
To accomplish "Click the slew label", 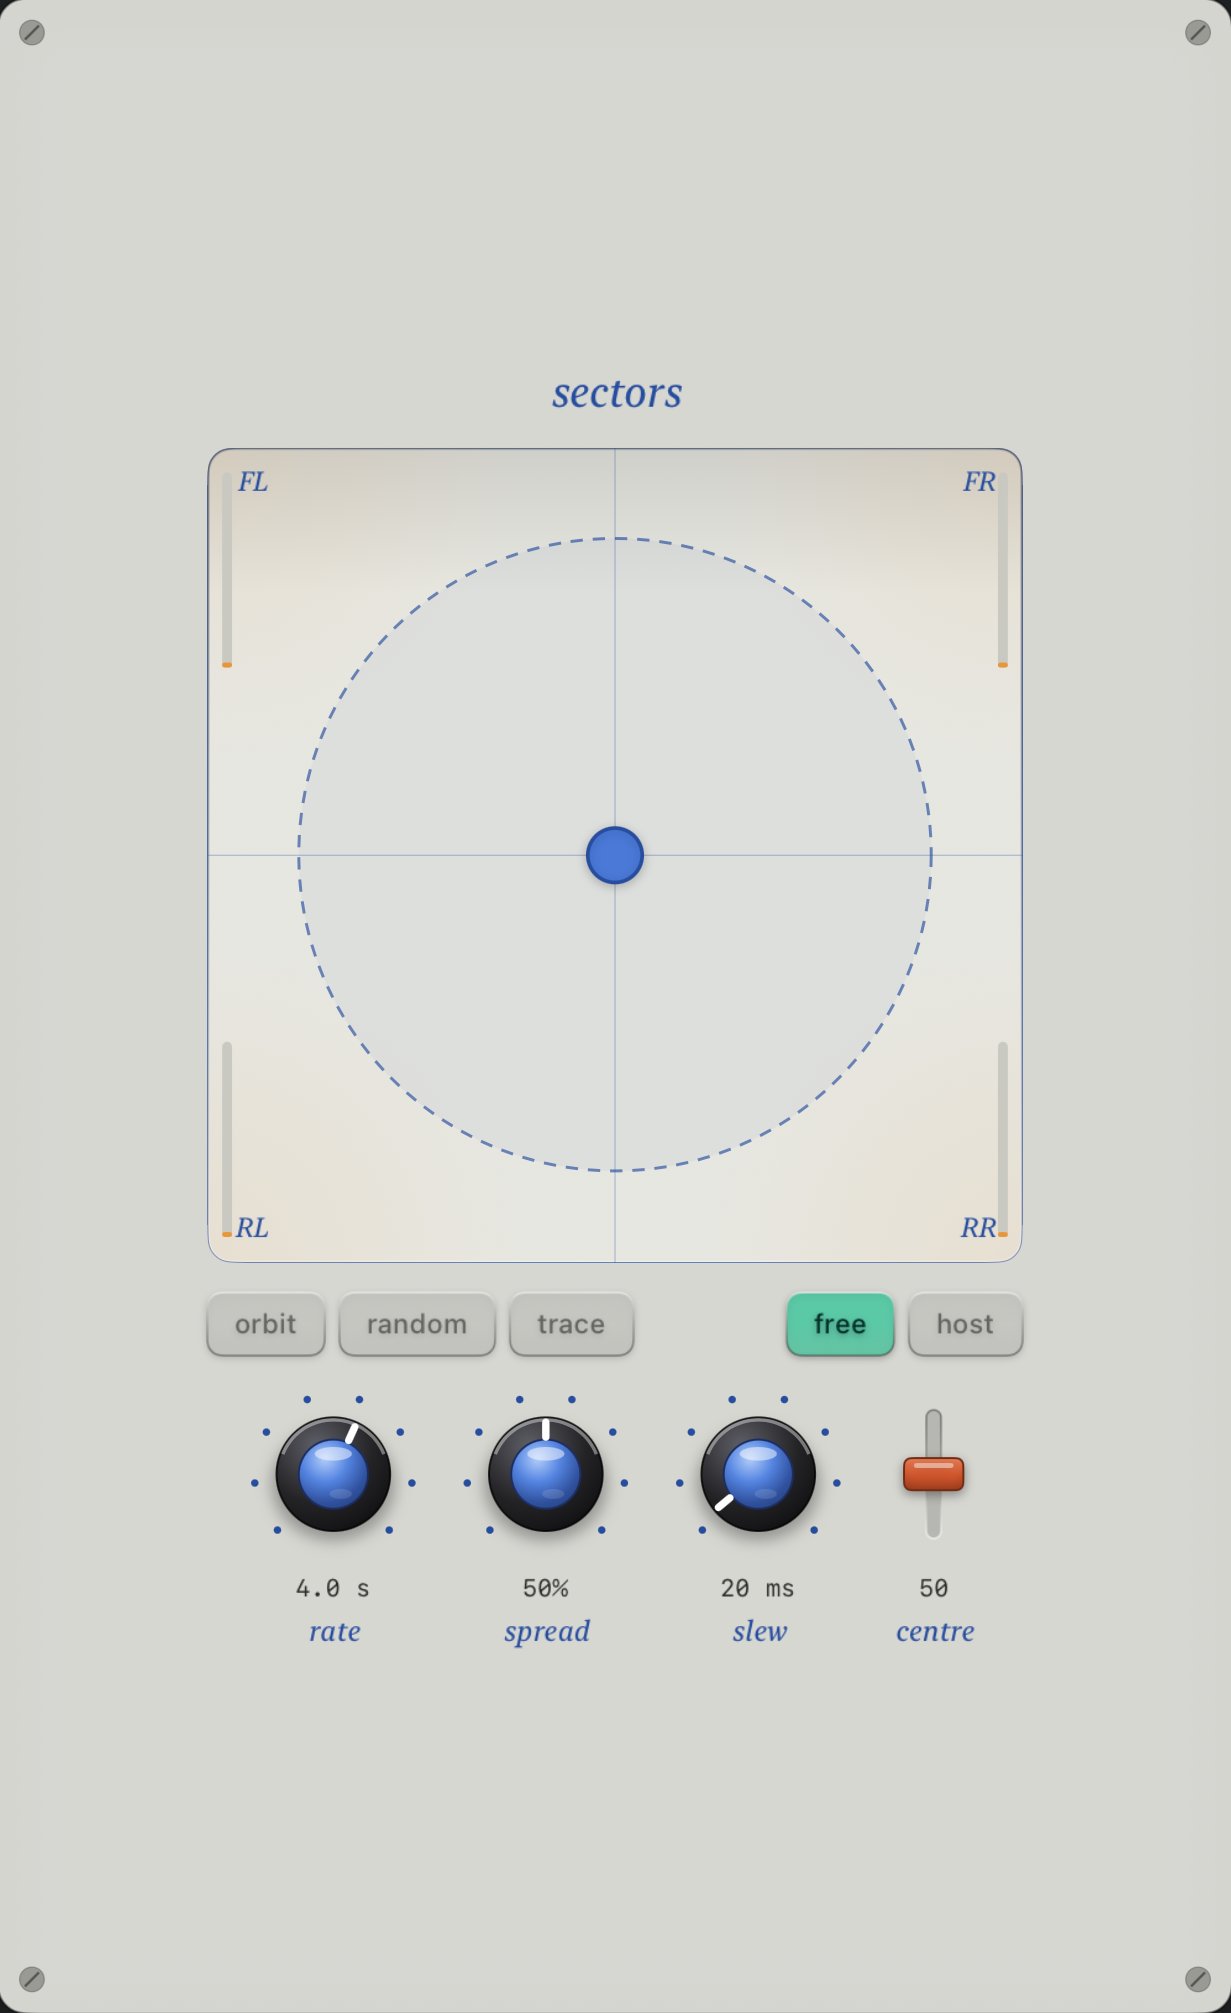I will [x=760, y=1631].
